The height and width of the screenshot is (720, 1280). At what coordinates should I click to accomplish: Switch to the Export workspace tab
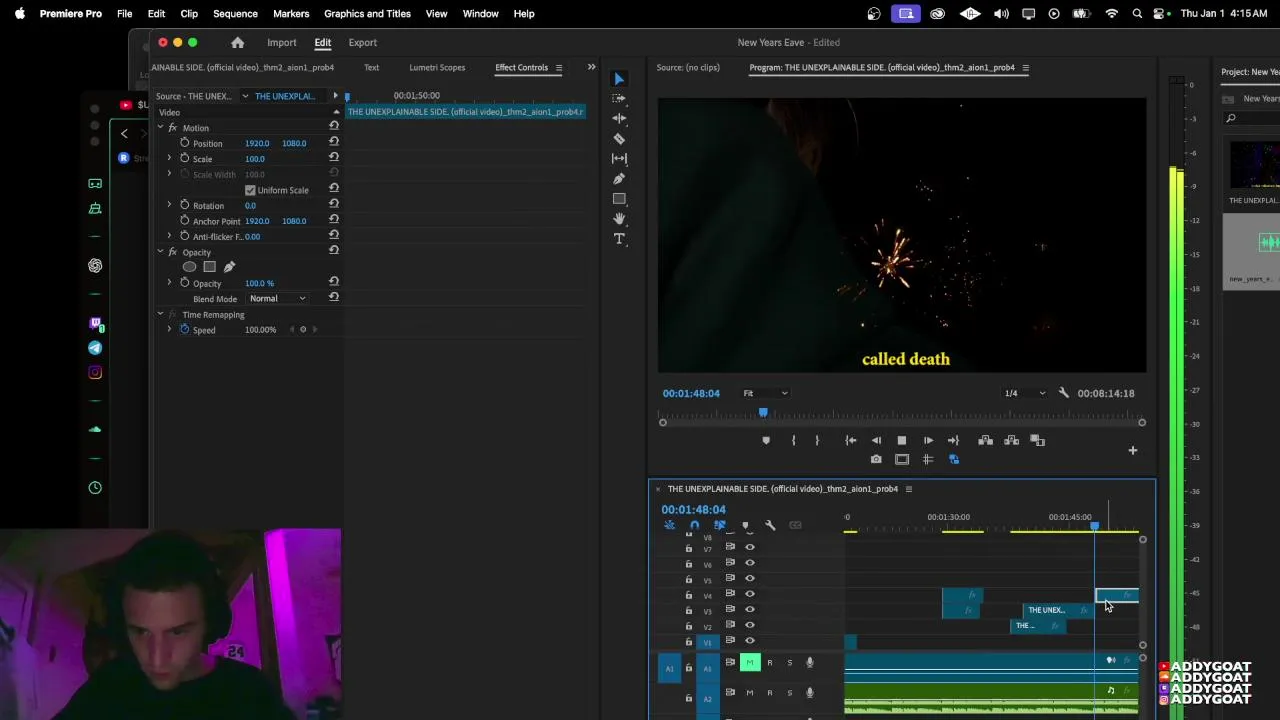point(362,43)
